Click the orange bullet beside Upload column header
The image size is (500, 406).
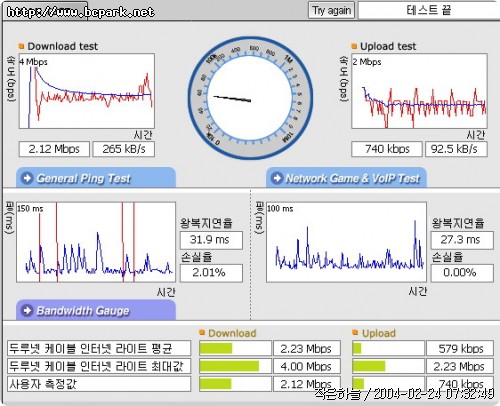click(x=355, y=332)
